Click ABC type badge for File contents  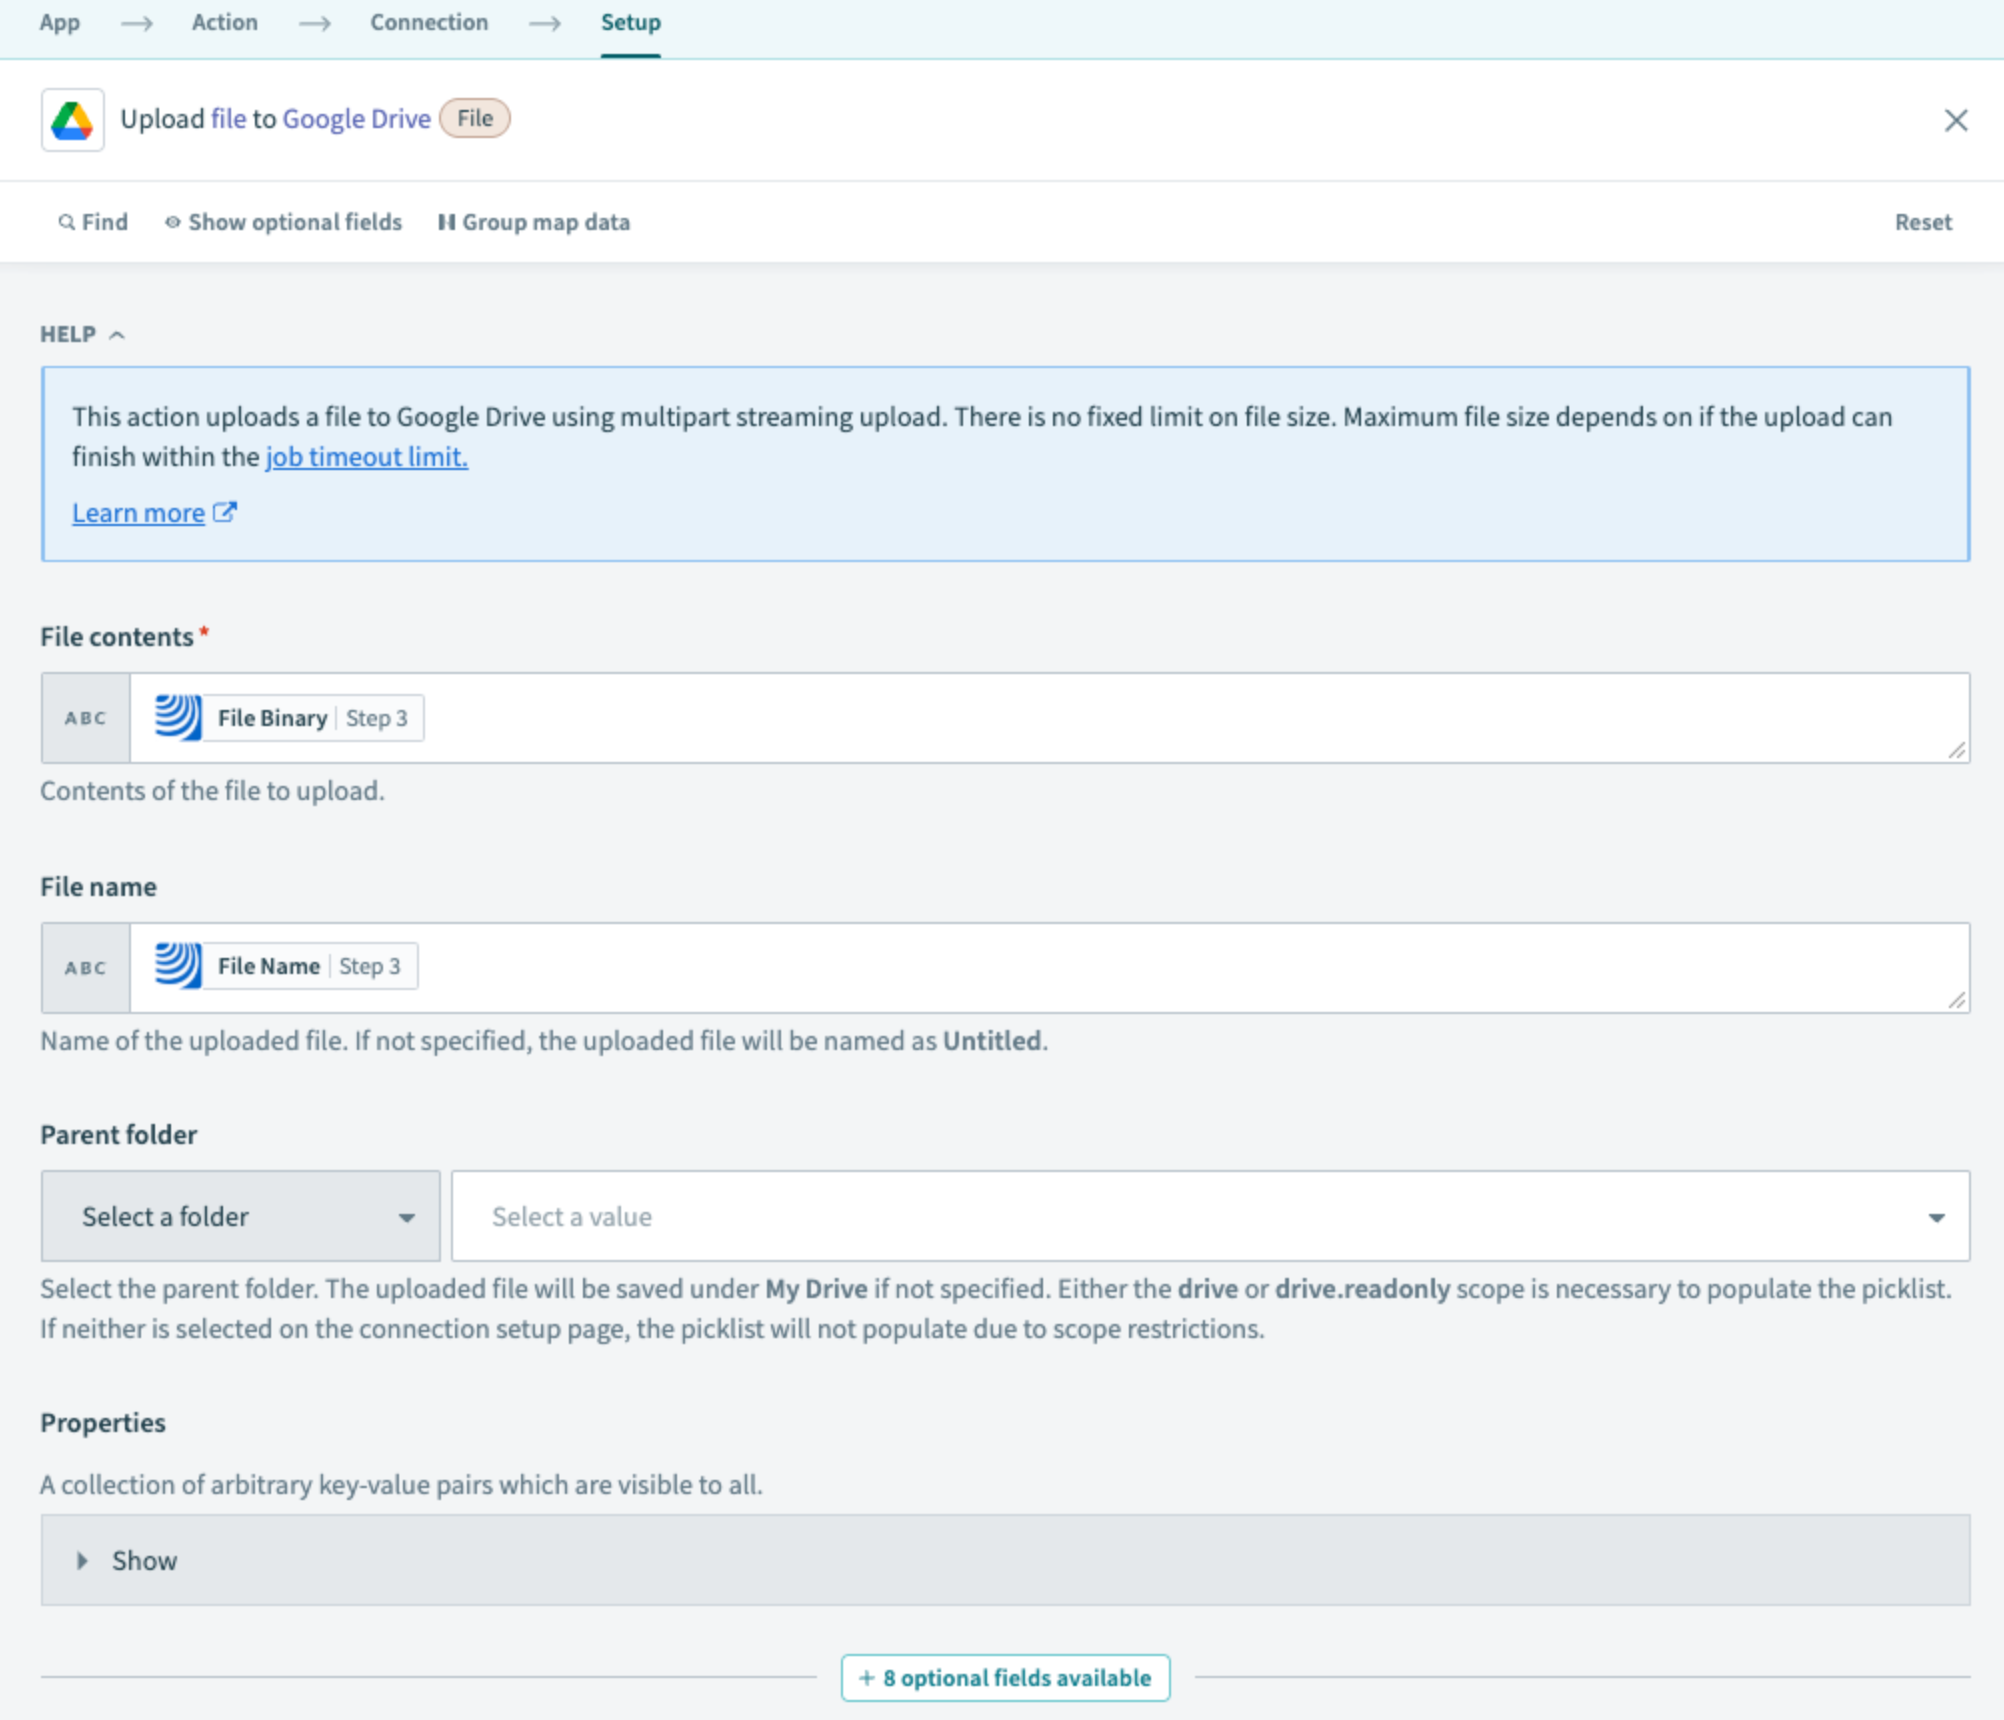pos(86,718)
